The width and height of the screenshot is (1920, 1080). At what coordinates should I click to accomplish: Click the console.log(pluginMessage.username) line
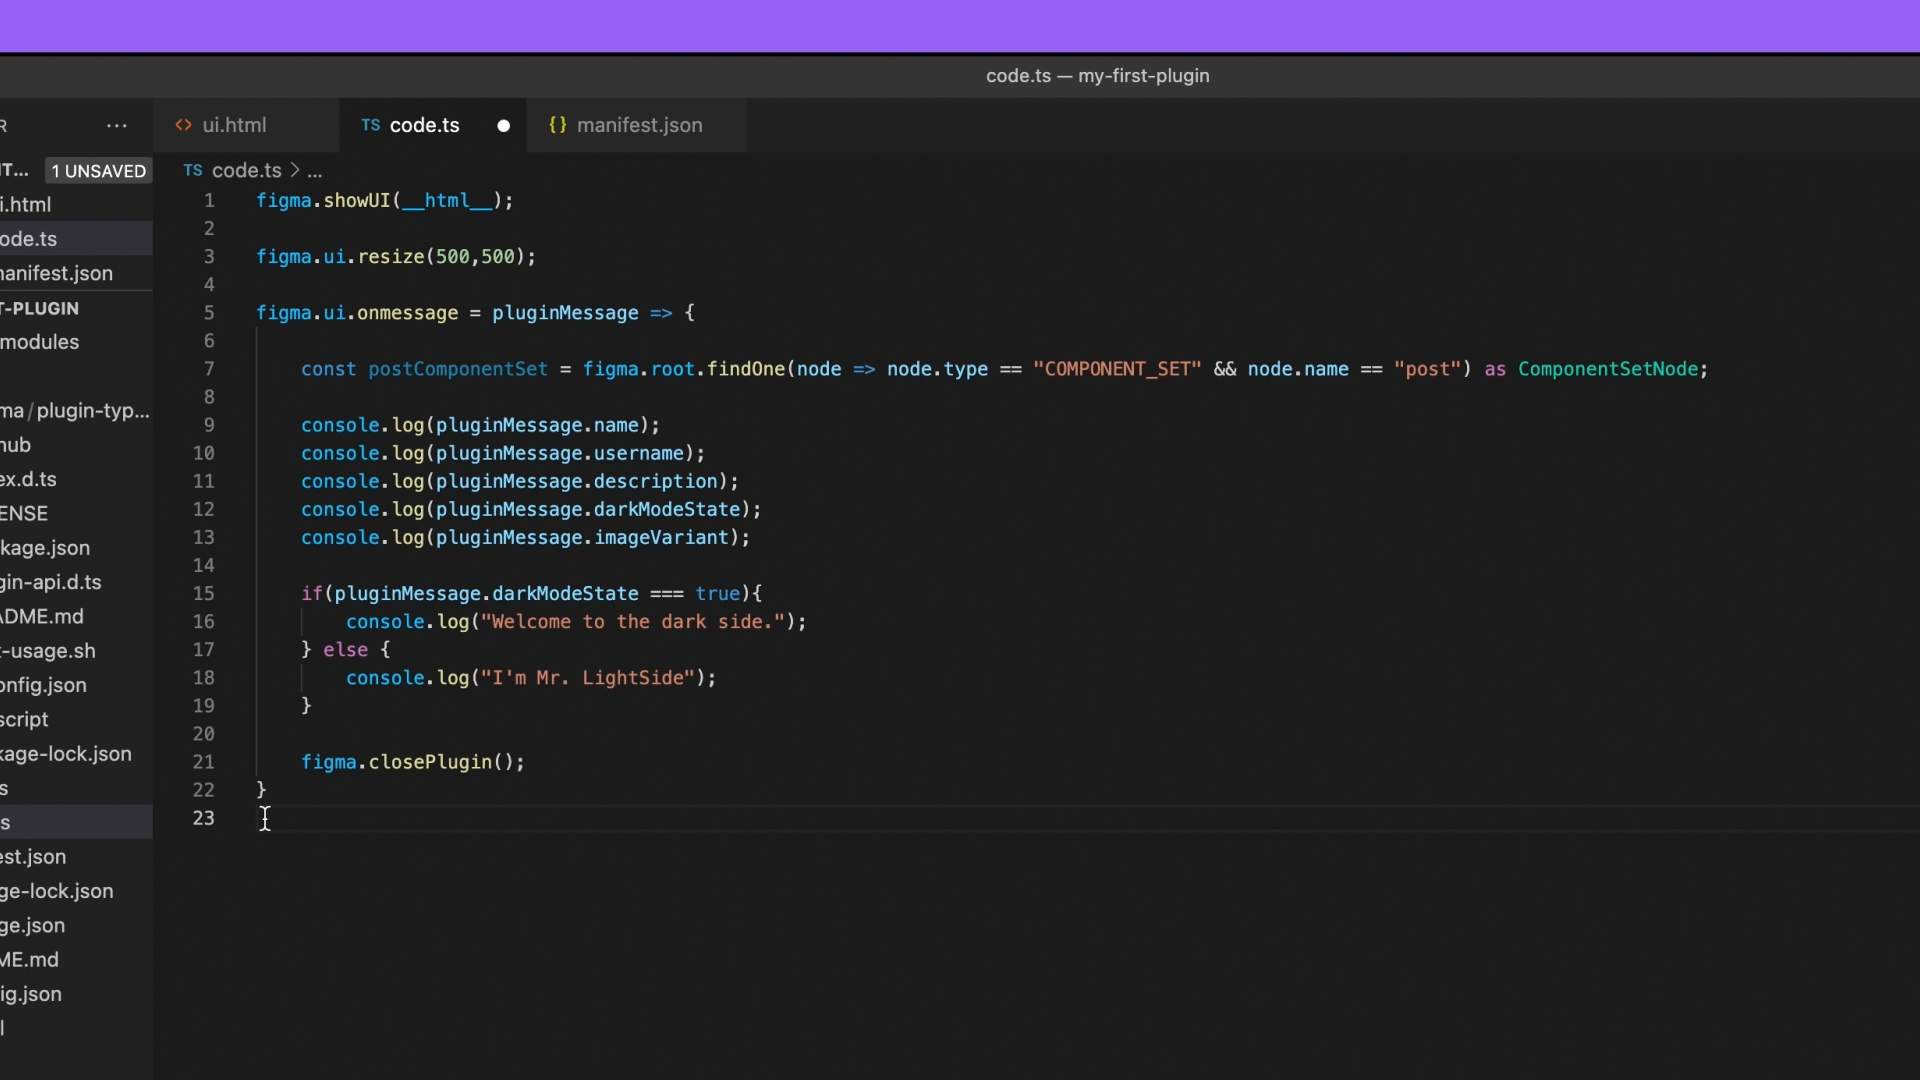pos(503,453)
